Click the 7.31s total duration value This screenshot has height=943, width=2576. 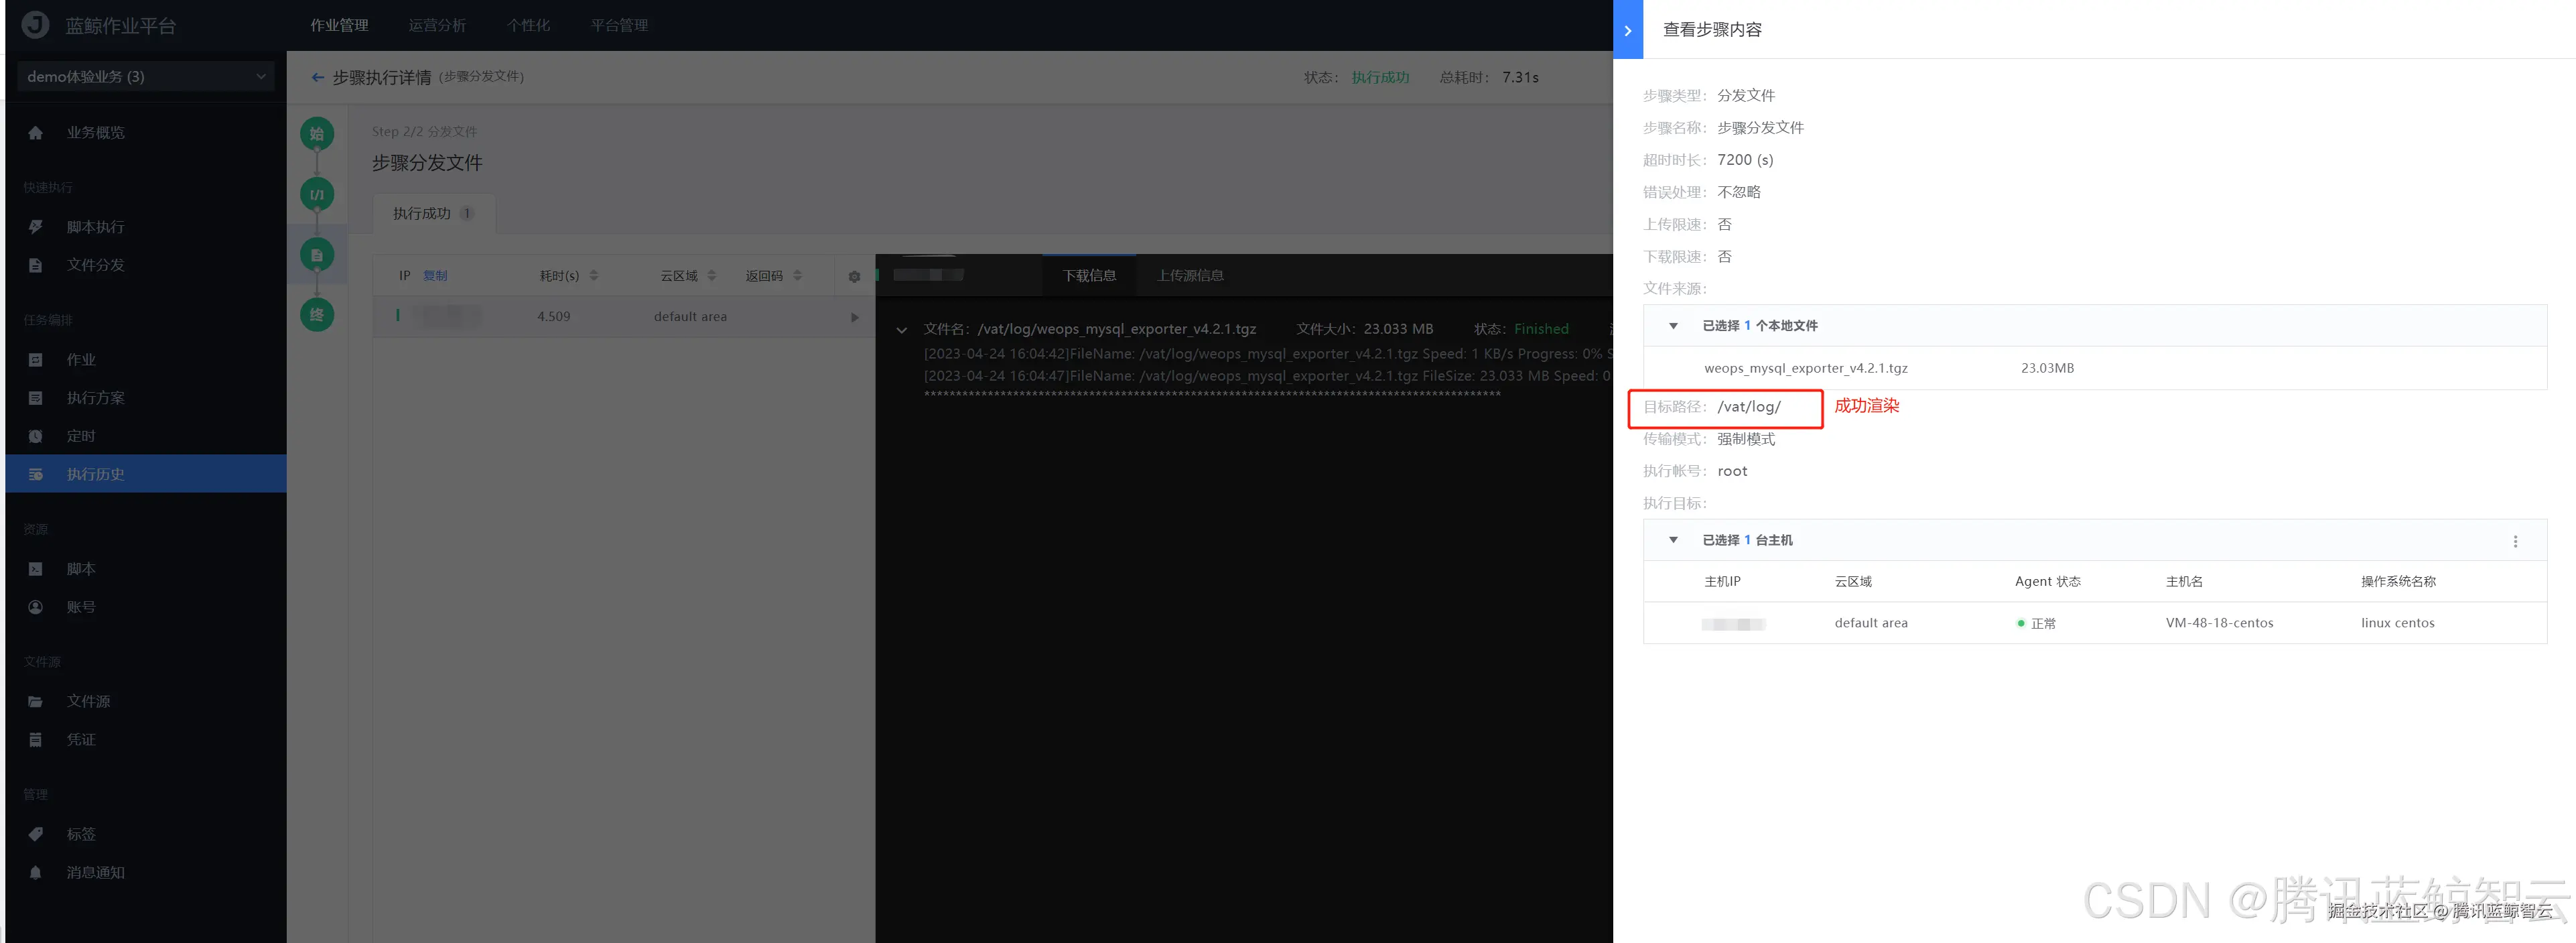(x=1520, y=77)
